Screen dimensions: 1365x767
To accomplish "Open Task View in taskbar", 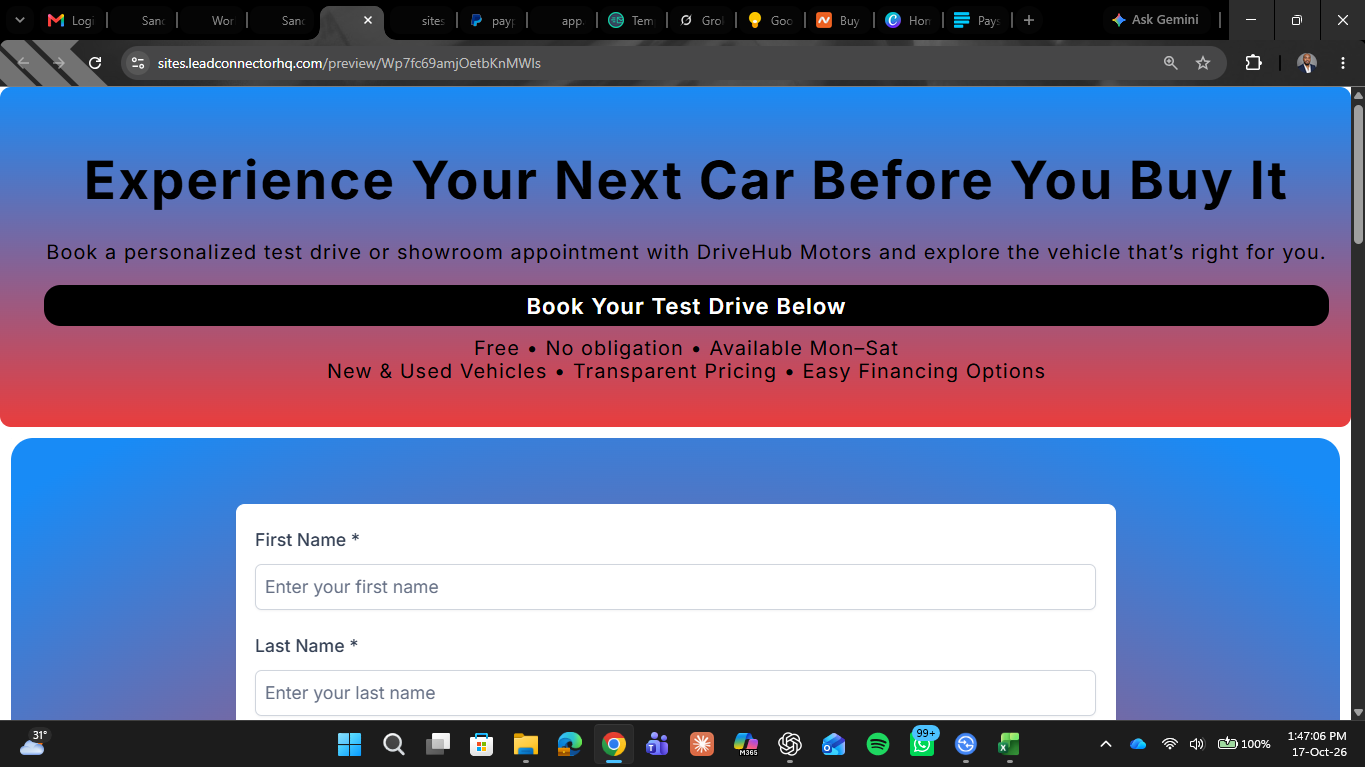I will (x=437, y=744).
